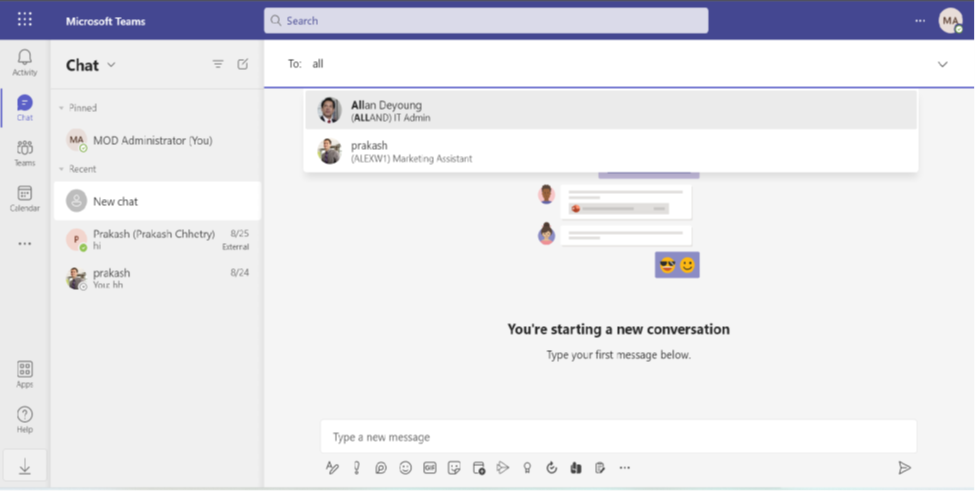Image resolution: width=975 pixels, height=491 pixels.
Task: Focus the Type a new message box
Action: pyautogui.click(x=618, y=437)
